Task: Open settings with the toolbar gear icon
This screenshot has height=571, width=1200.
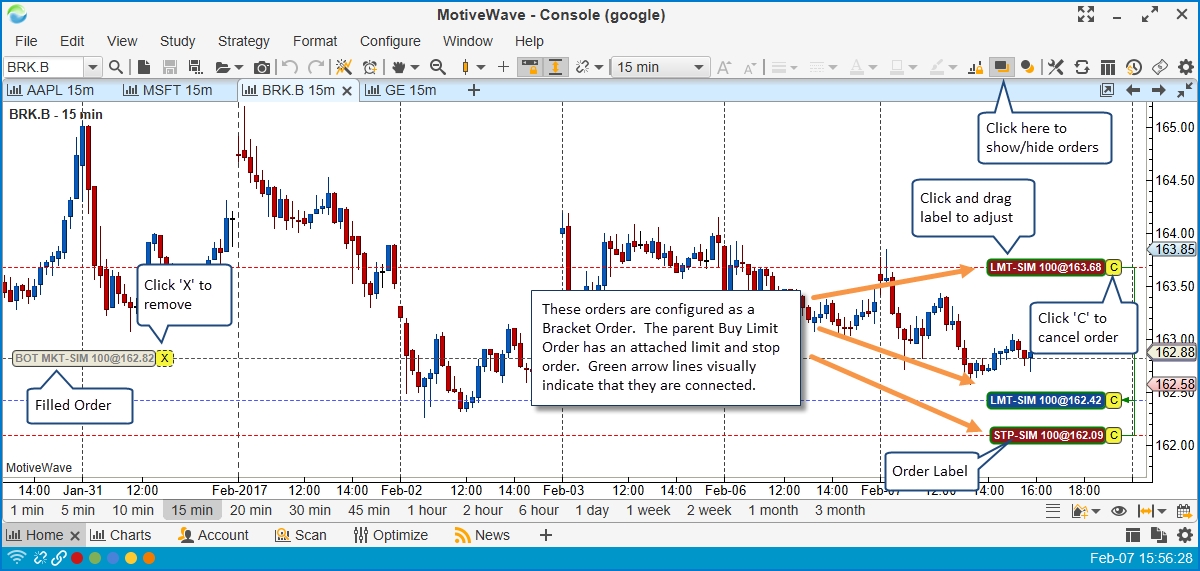Action: click(1186, 67)
